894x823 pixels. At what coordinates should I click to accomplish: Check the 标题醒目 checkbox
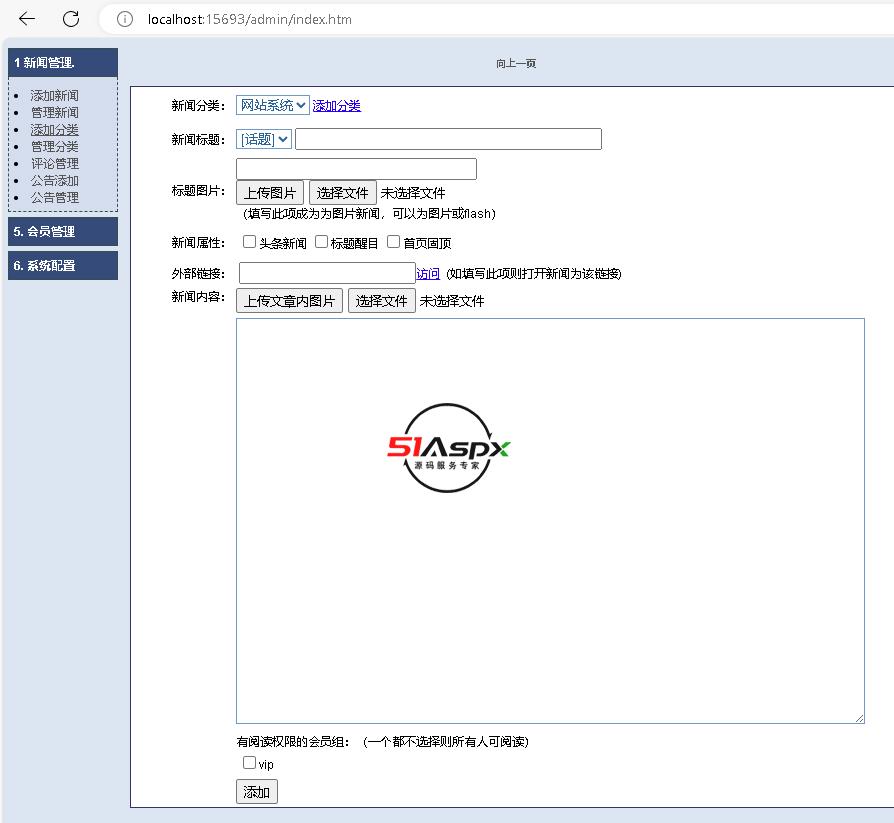pyautogui.click(x=322, y=242)
